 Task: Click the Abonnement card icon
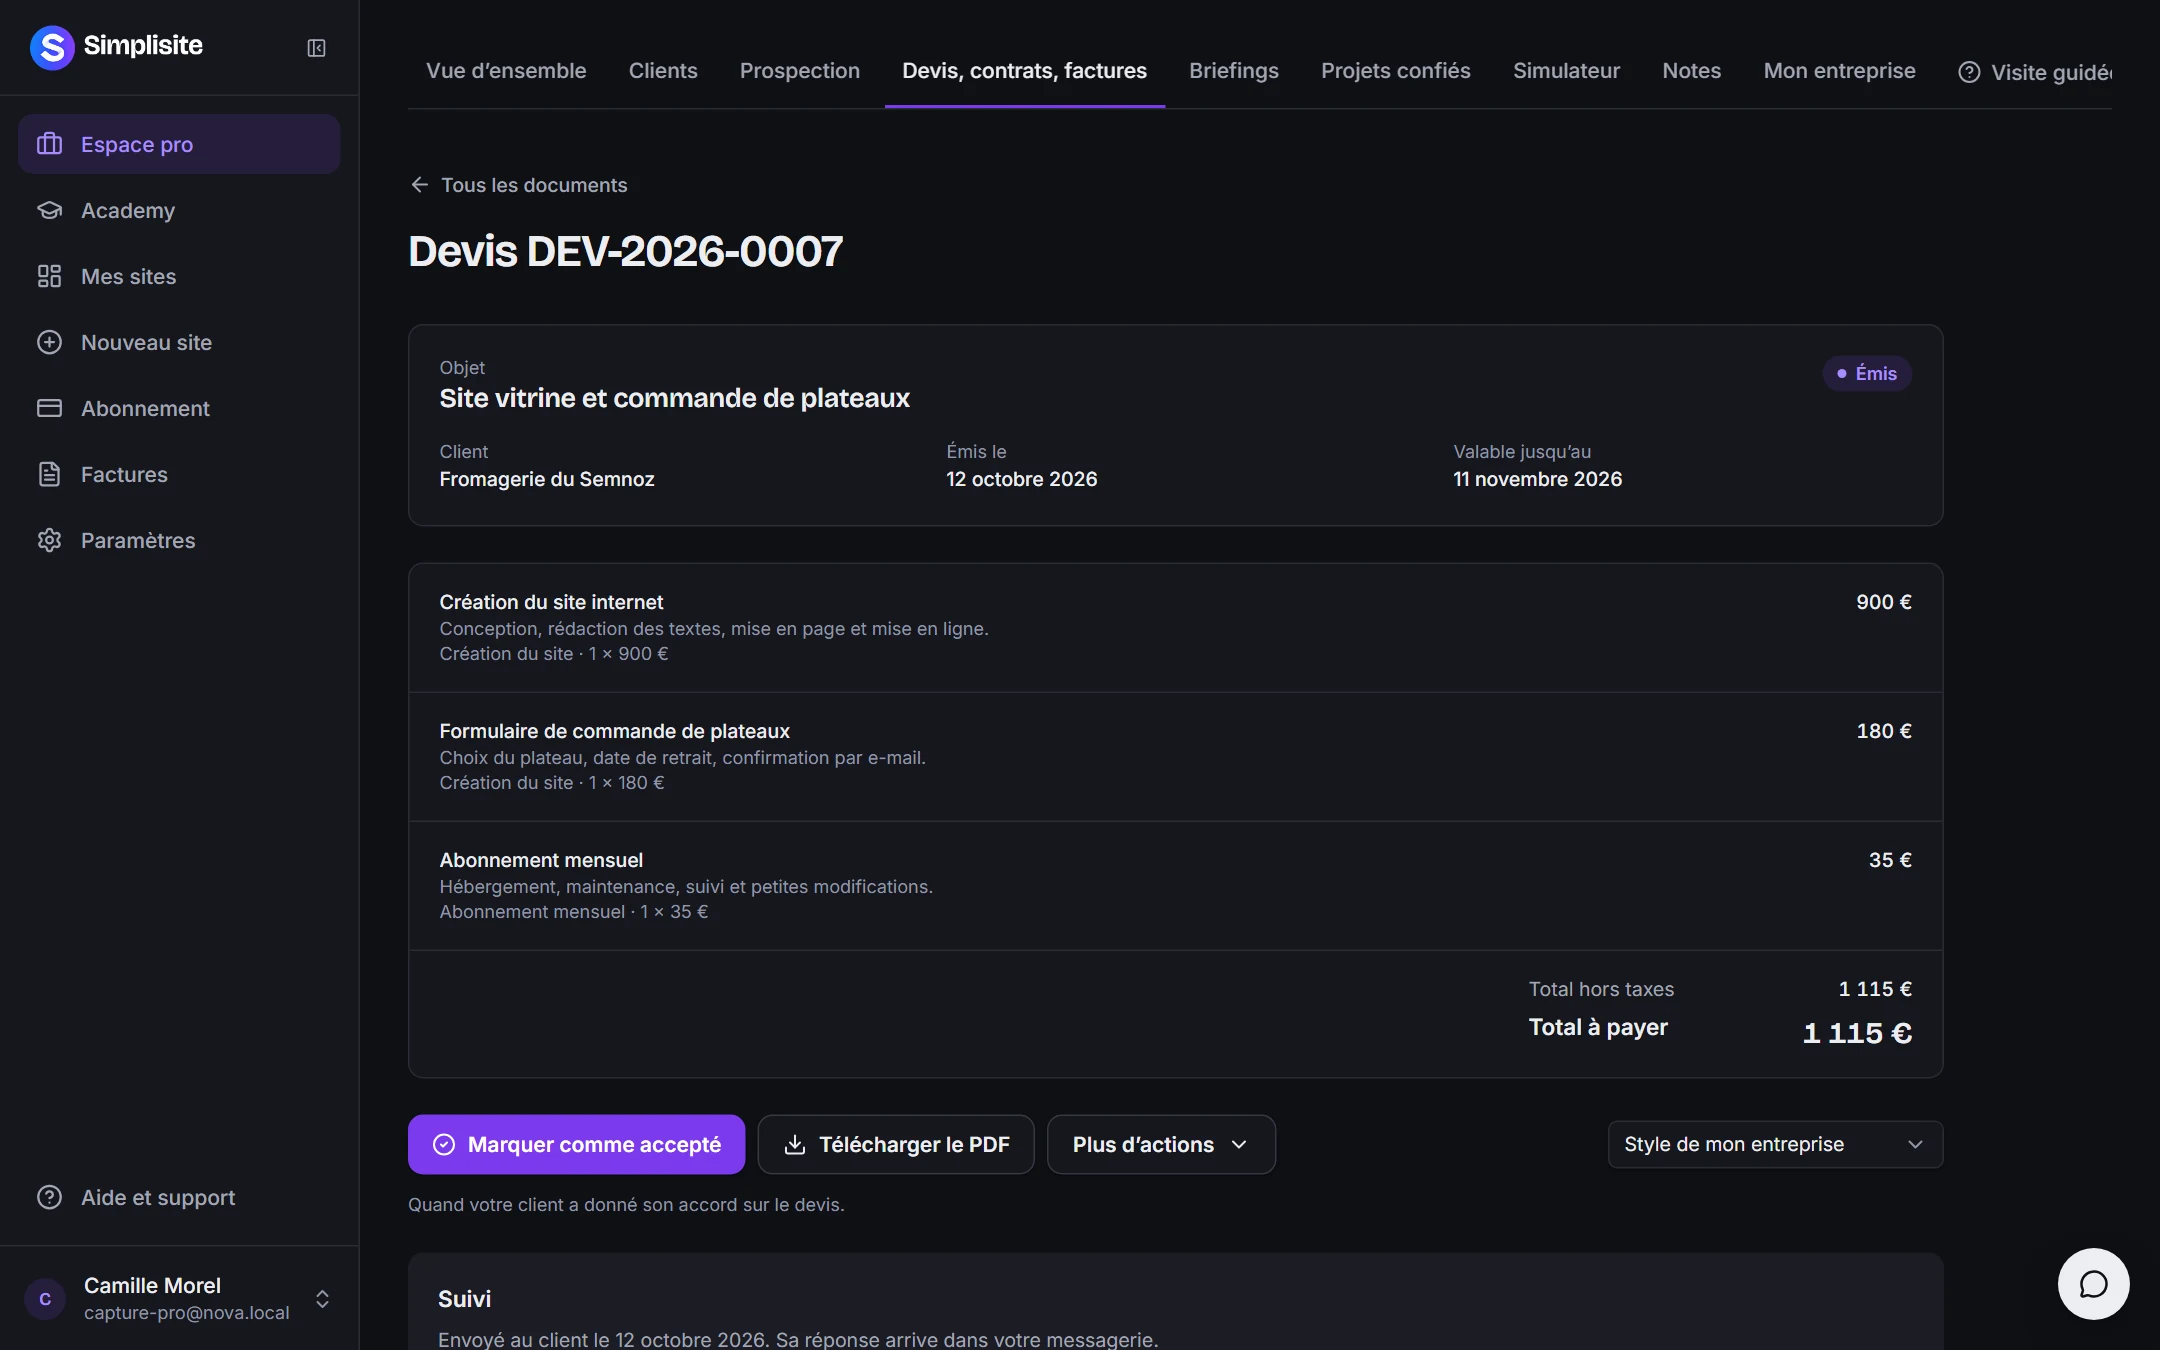tap(49, 408)
